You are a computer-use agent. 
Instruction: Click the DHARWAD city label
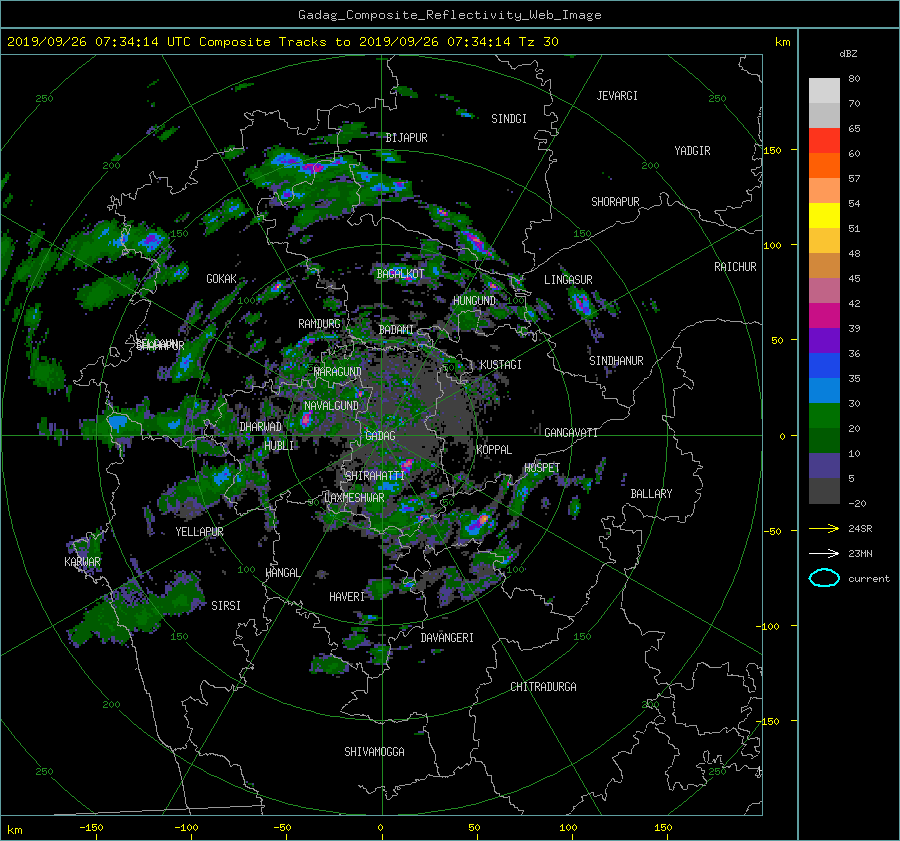[x=260, y=427]
